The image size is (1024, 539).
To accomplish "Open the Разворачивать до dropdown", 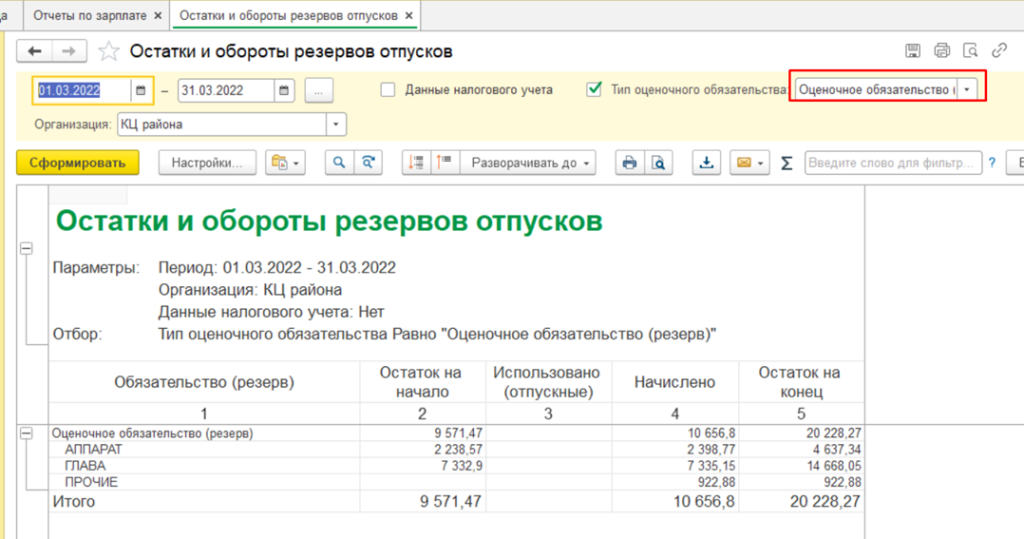I will pos(529,163).
